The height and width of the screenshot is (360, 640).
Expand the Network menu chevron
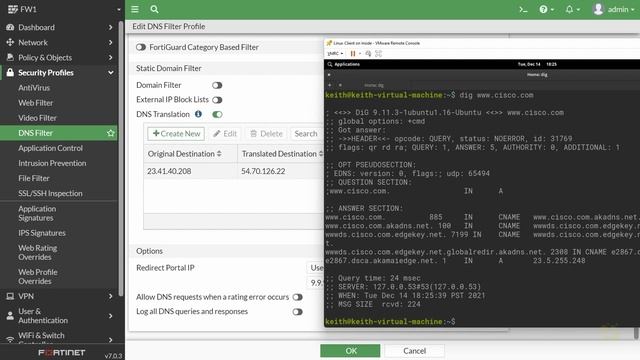111,42
